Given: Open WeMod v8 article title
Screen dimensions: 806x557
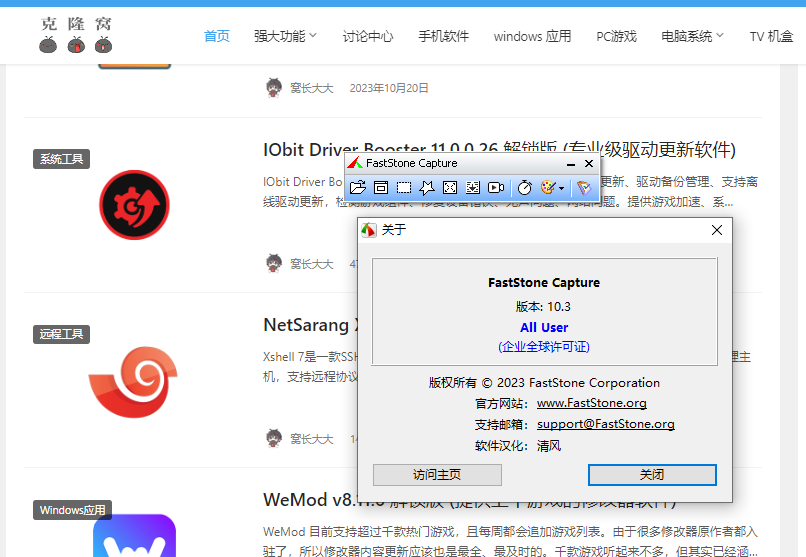Looking at the screenshot, I should (469, 500).
